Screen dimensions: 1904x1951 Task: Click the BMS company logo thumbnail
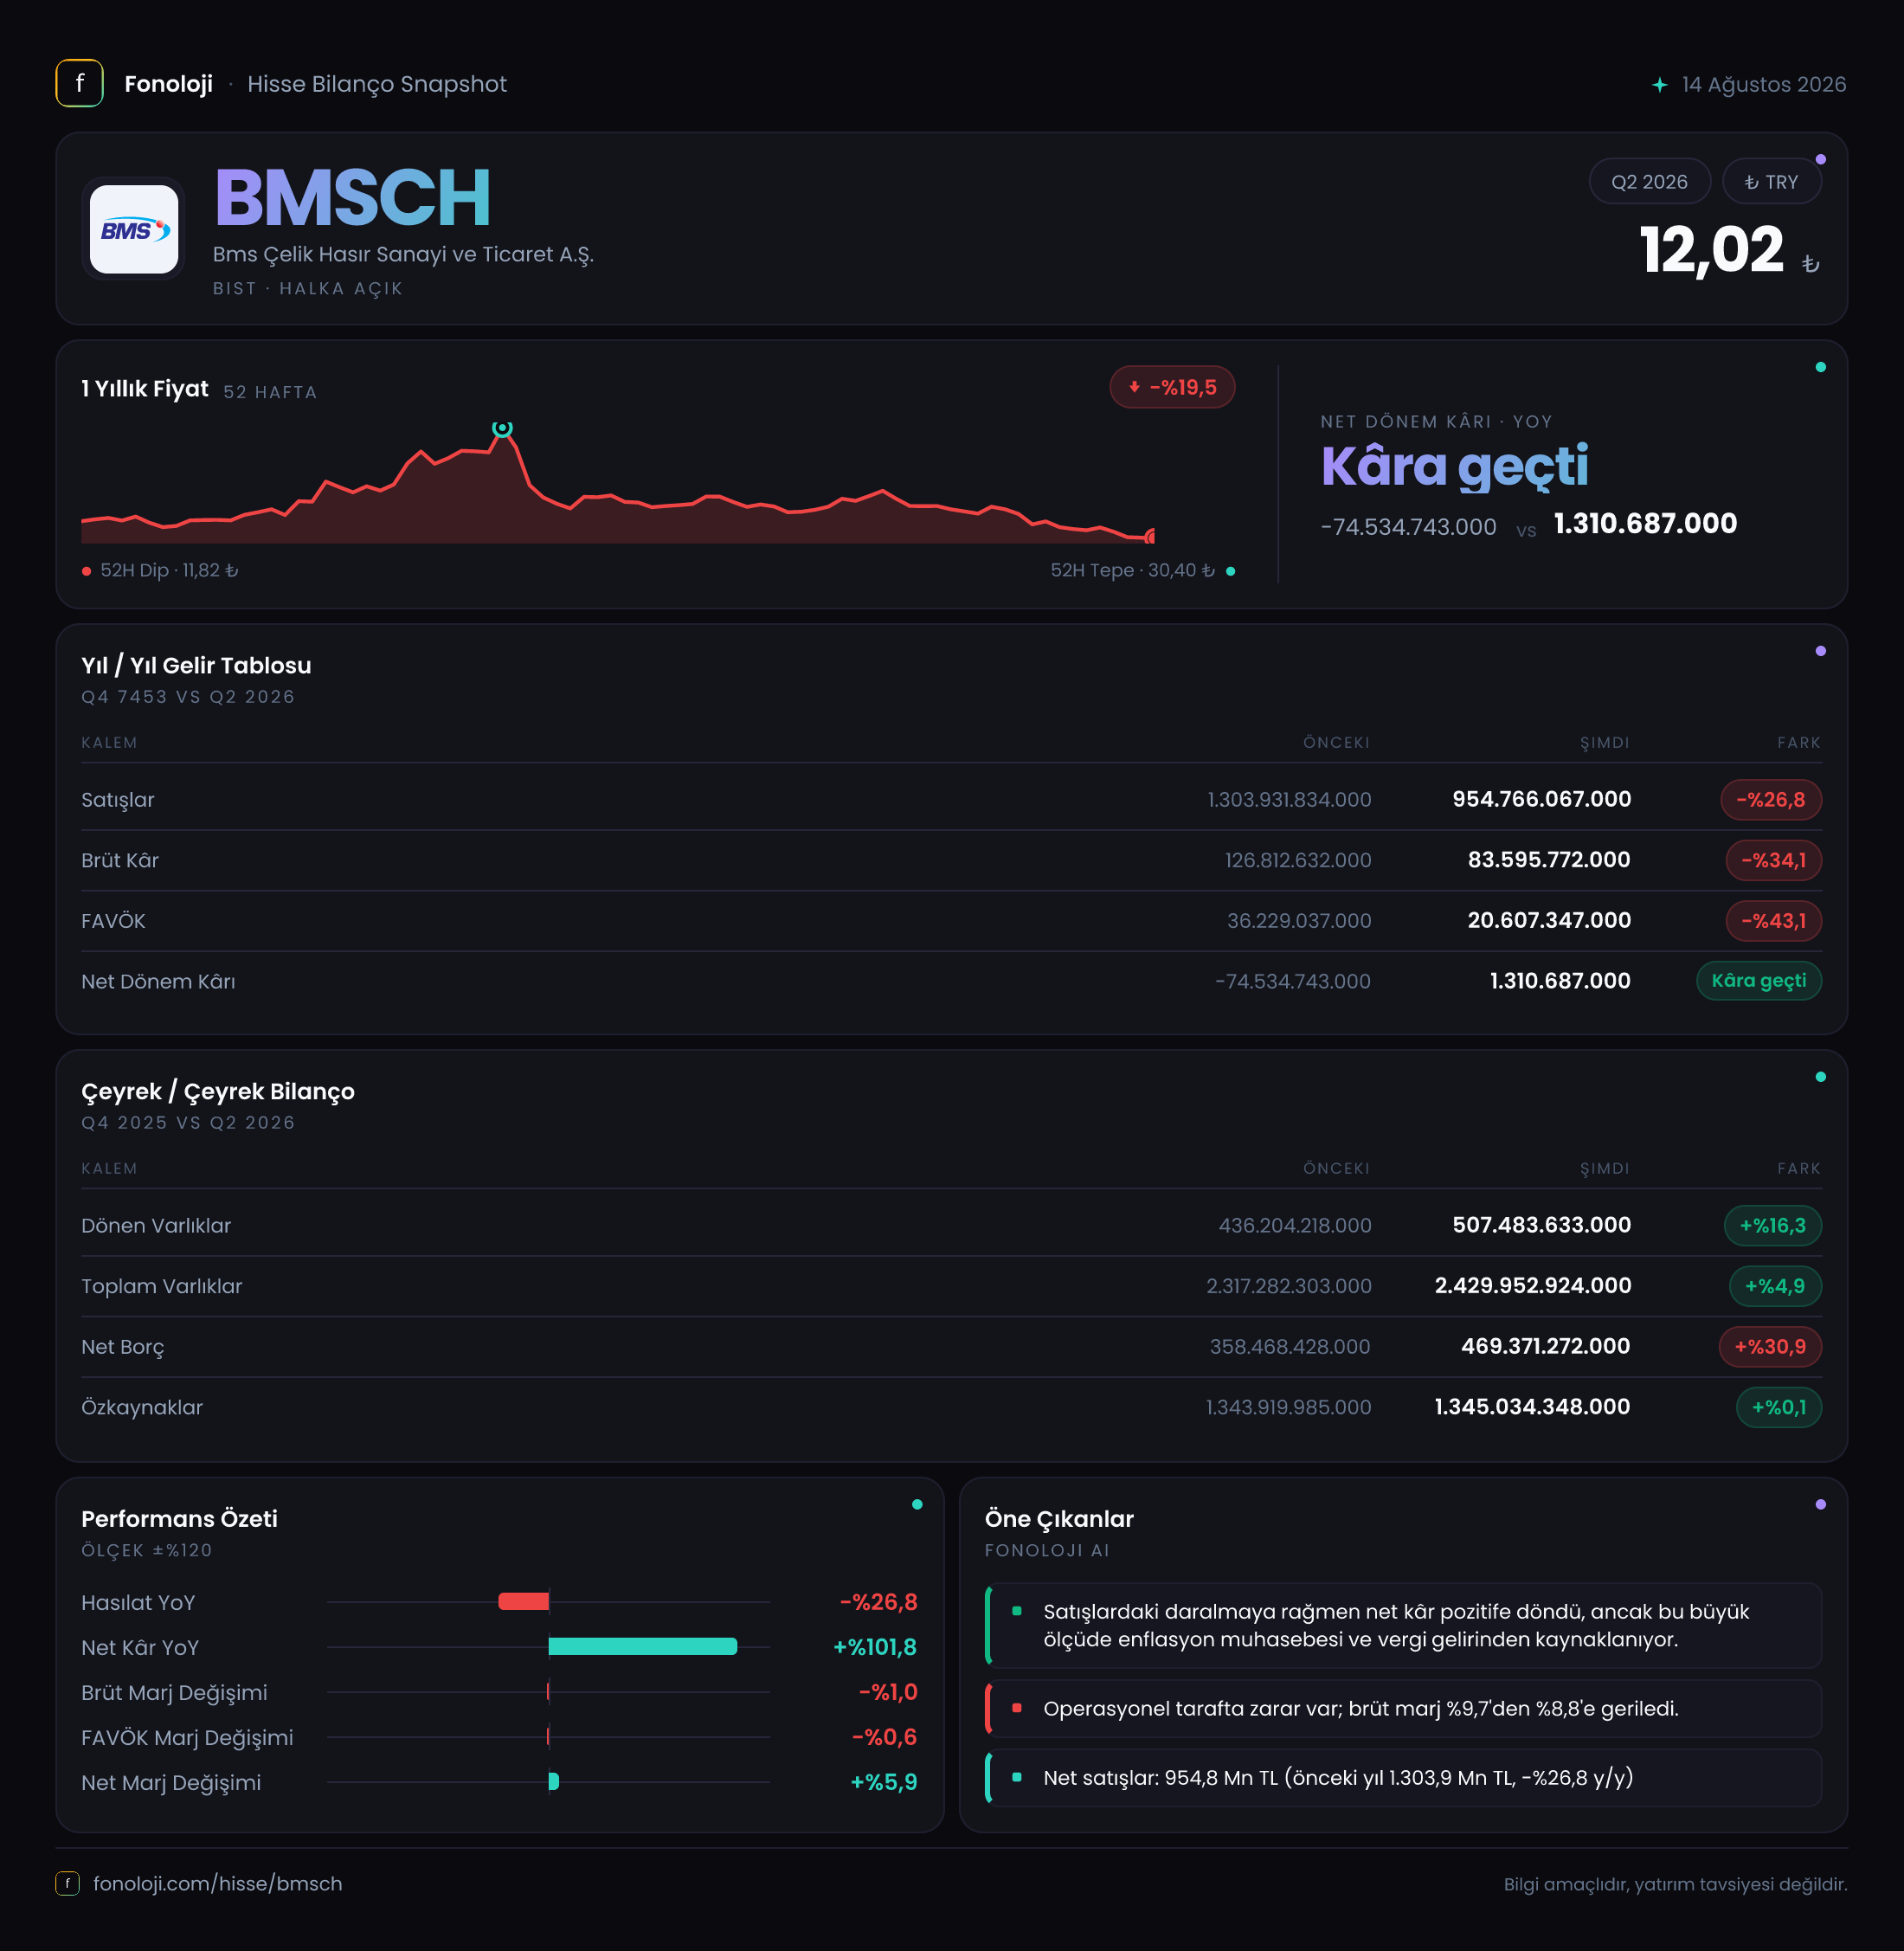pyautogui.click(x=134, y=229)
